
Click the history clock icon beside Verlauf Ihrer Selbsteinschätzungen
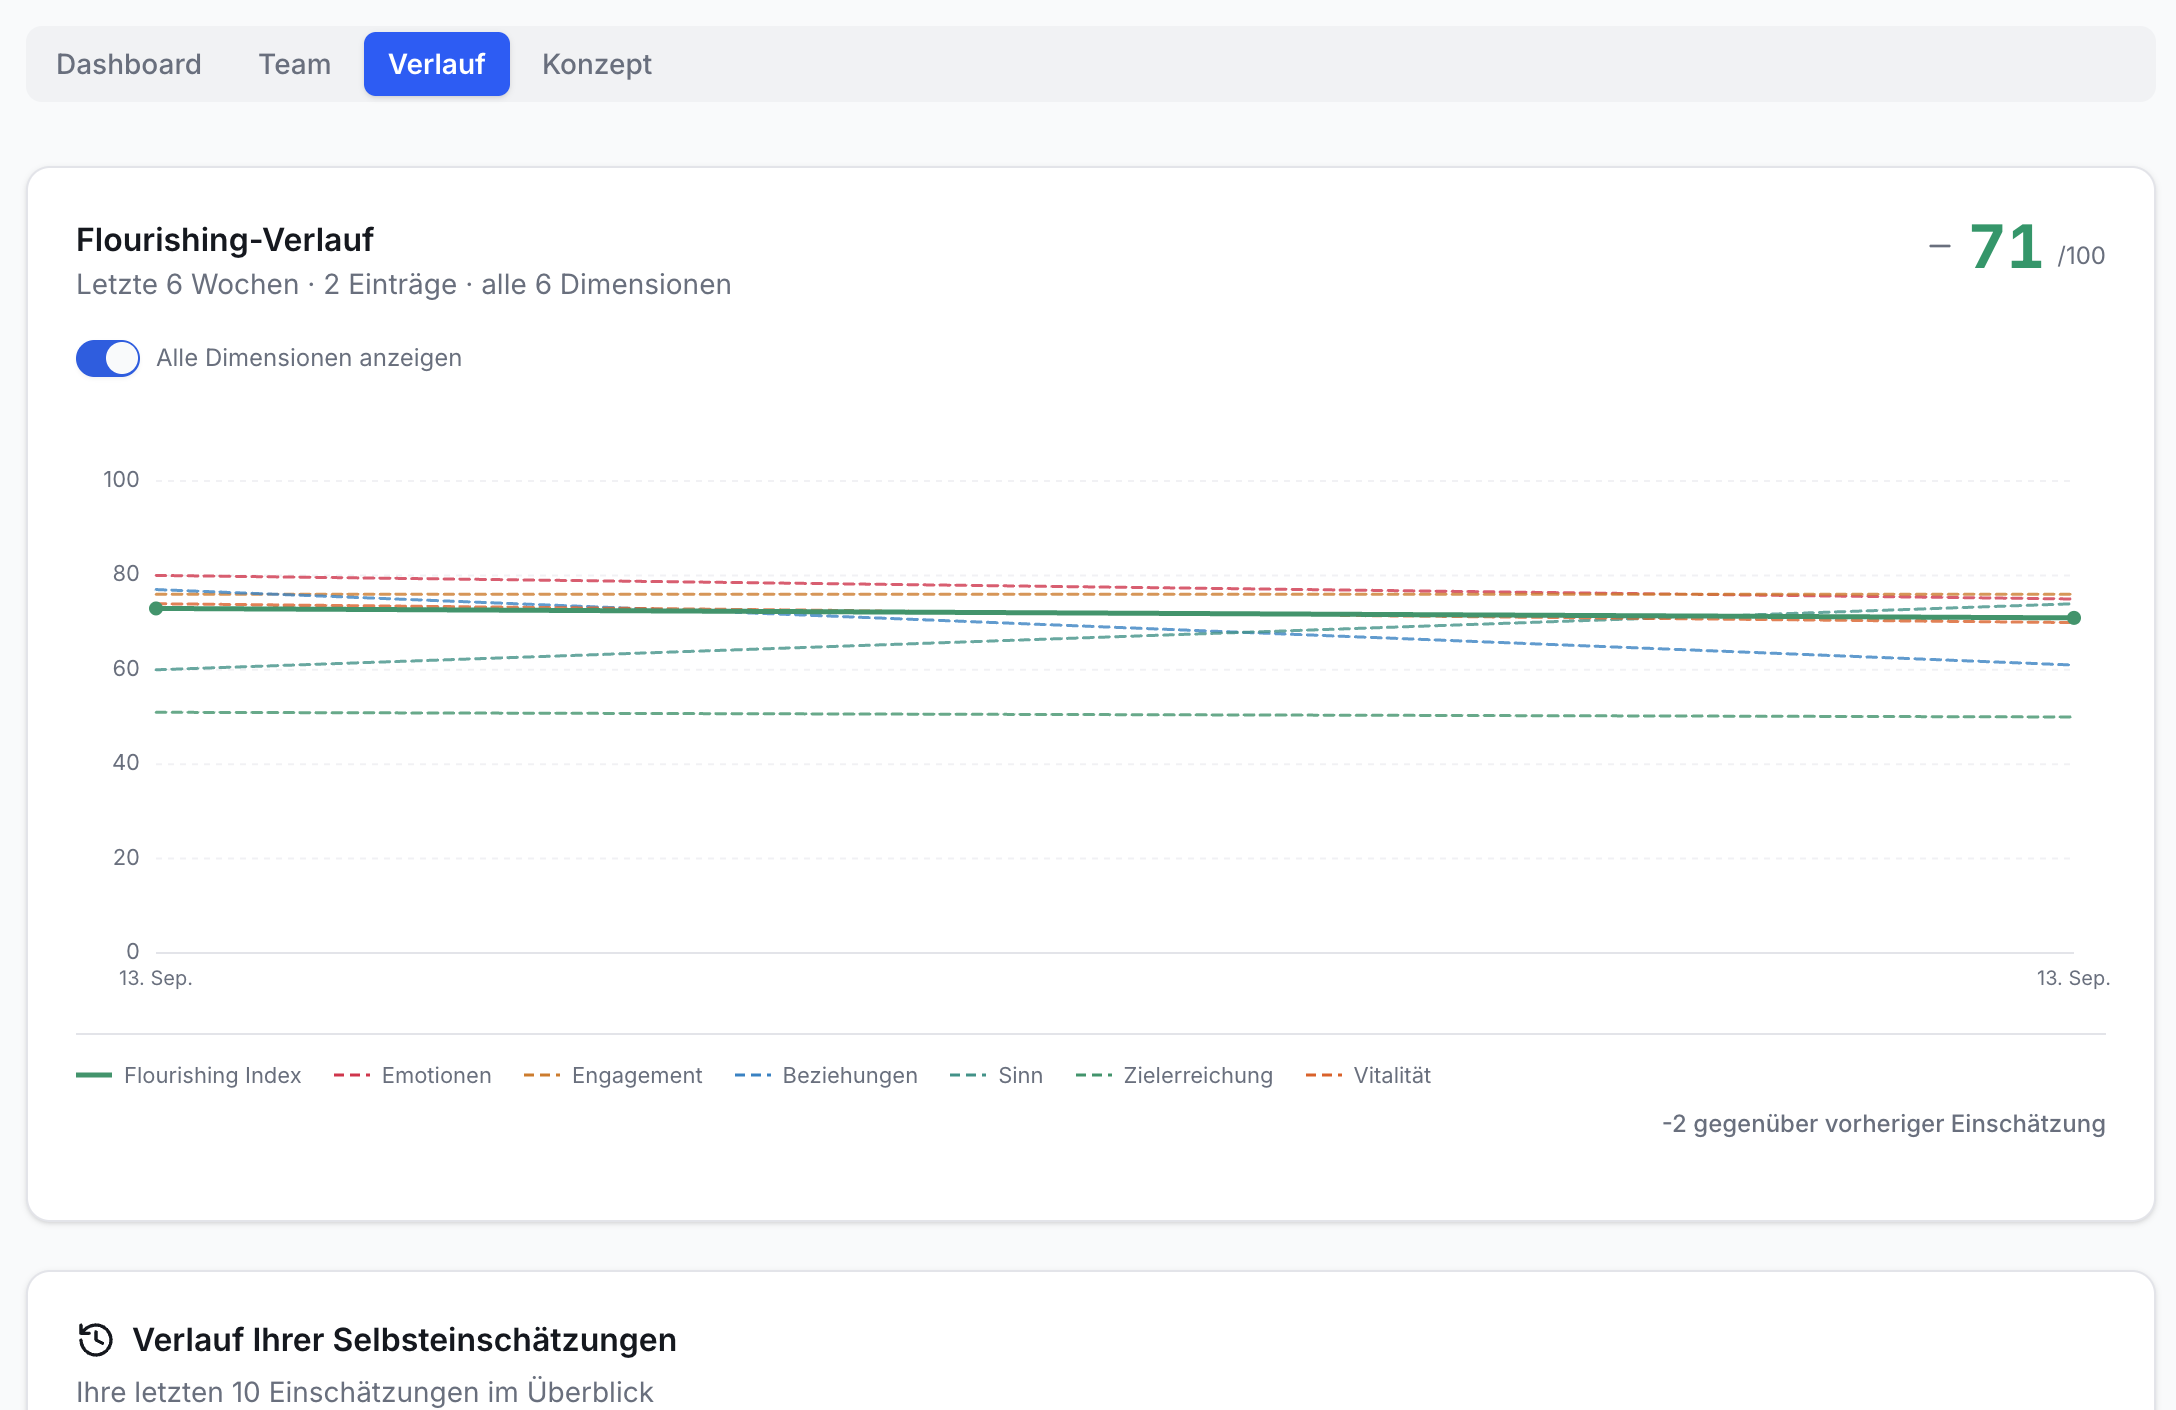(x=96, y=1339)
